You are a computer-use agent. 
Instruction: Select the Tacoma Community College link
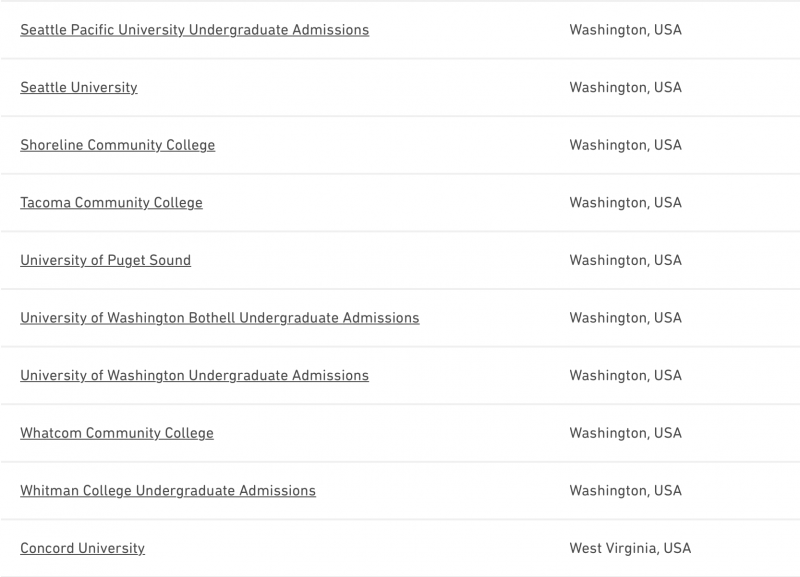111,203
